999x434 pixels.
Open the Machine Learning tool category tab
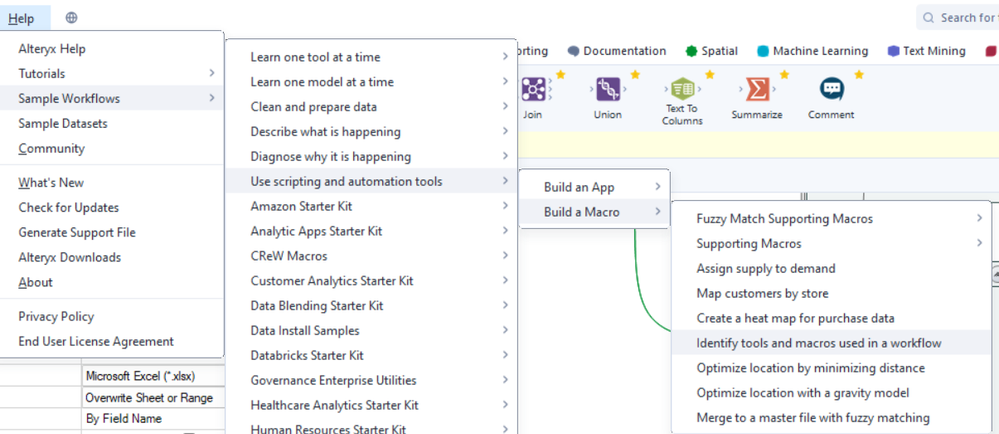click(x=812, y=51)
